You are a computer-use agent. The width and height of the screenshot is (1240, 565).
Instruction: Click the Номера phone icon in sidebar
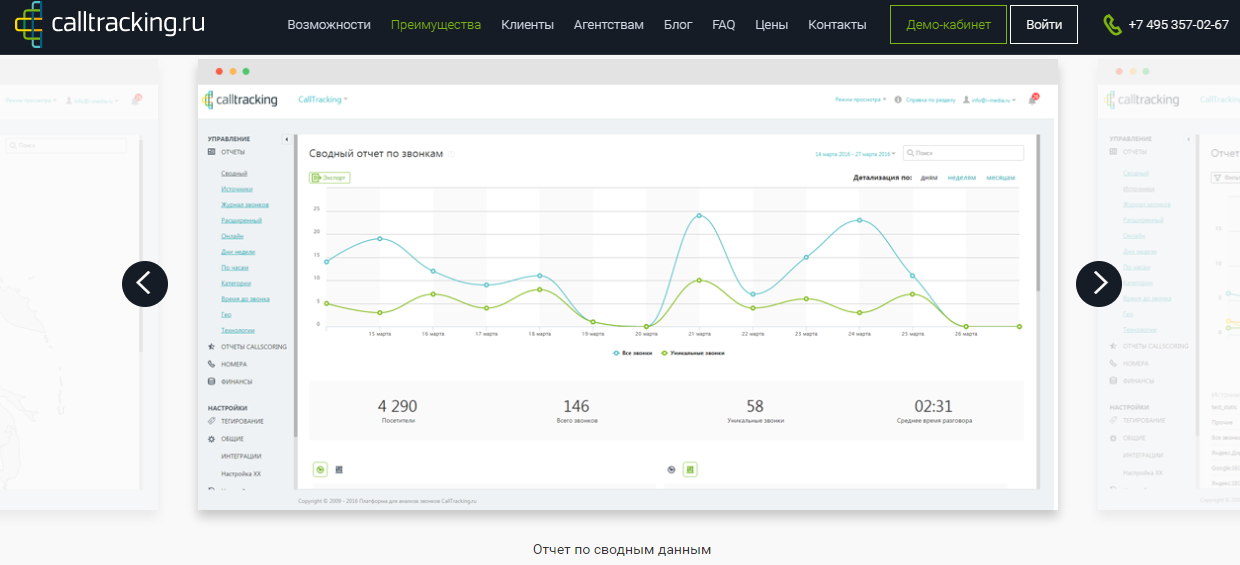click(x=211, y=364)
